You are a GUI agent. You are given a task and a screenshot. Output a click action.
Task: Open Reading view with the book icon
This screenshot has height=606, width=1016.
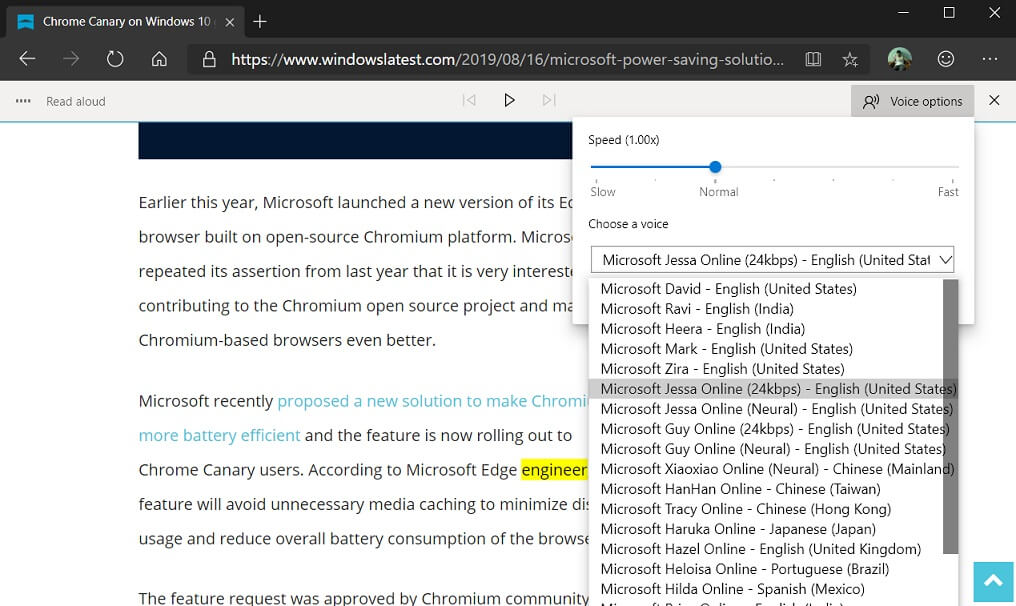click(x=813, y=59)
